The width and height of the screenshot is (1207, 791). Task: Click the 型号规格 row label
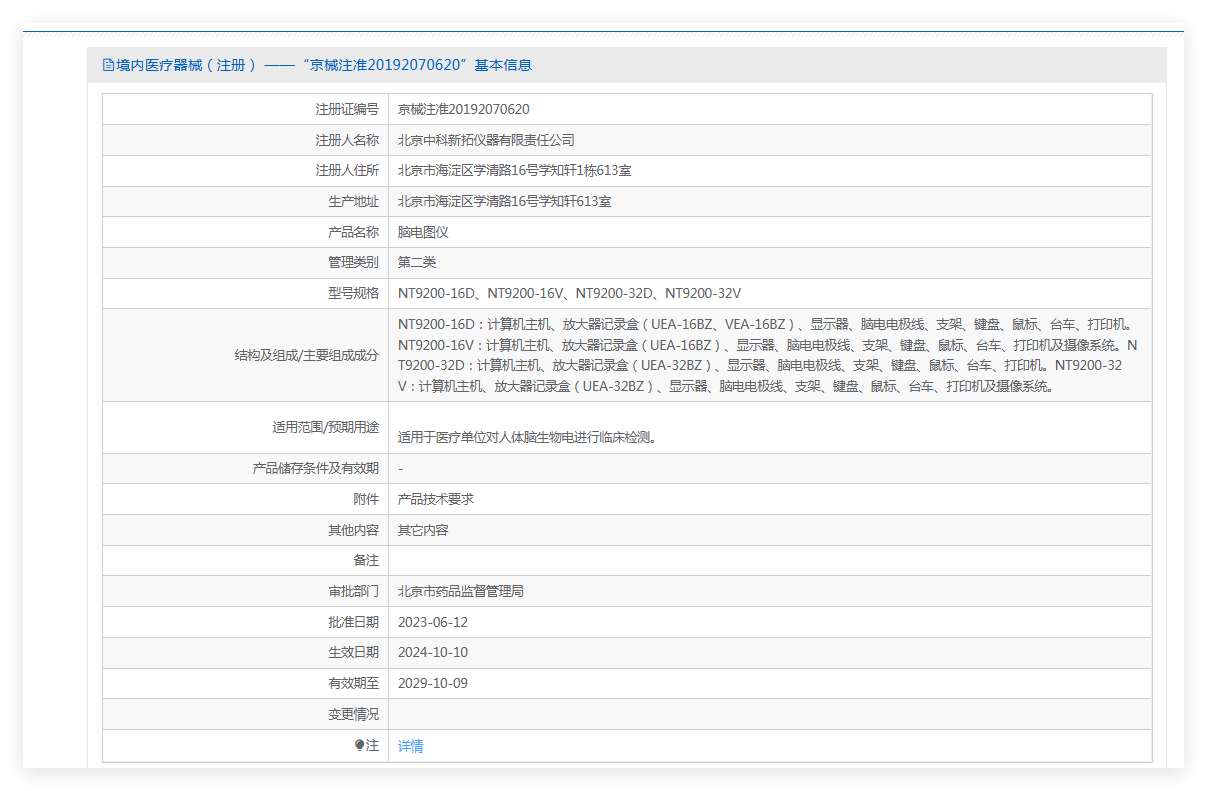coord(354,293)
